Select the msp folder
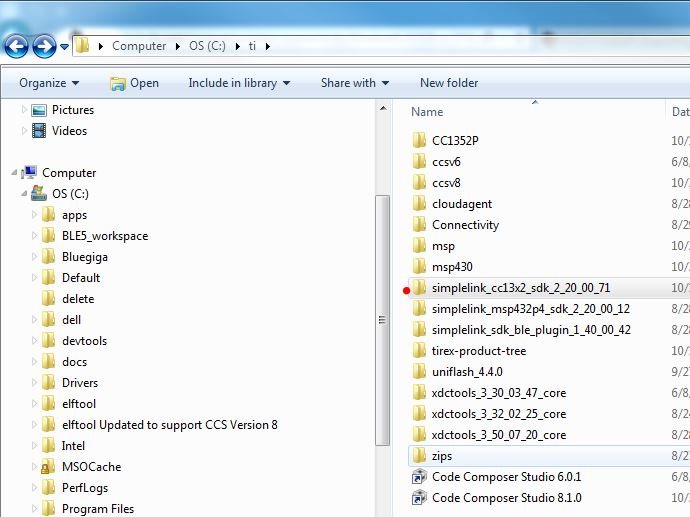 coord(444,246)
